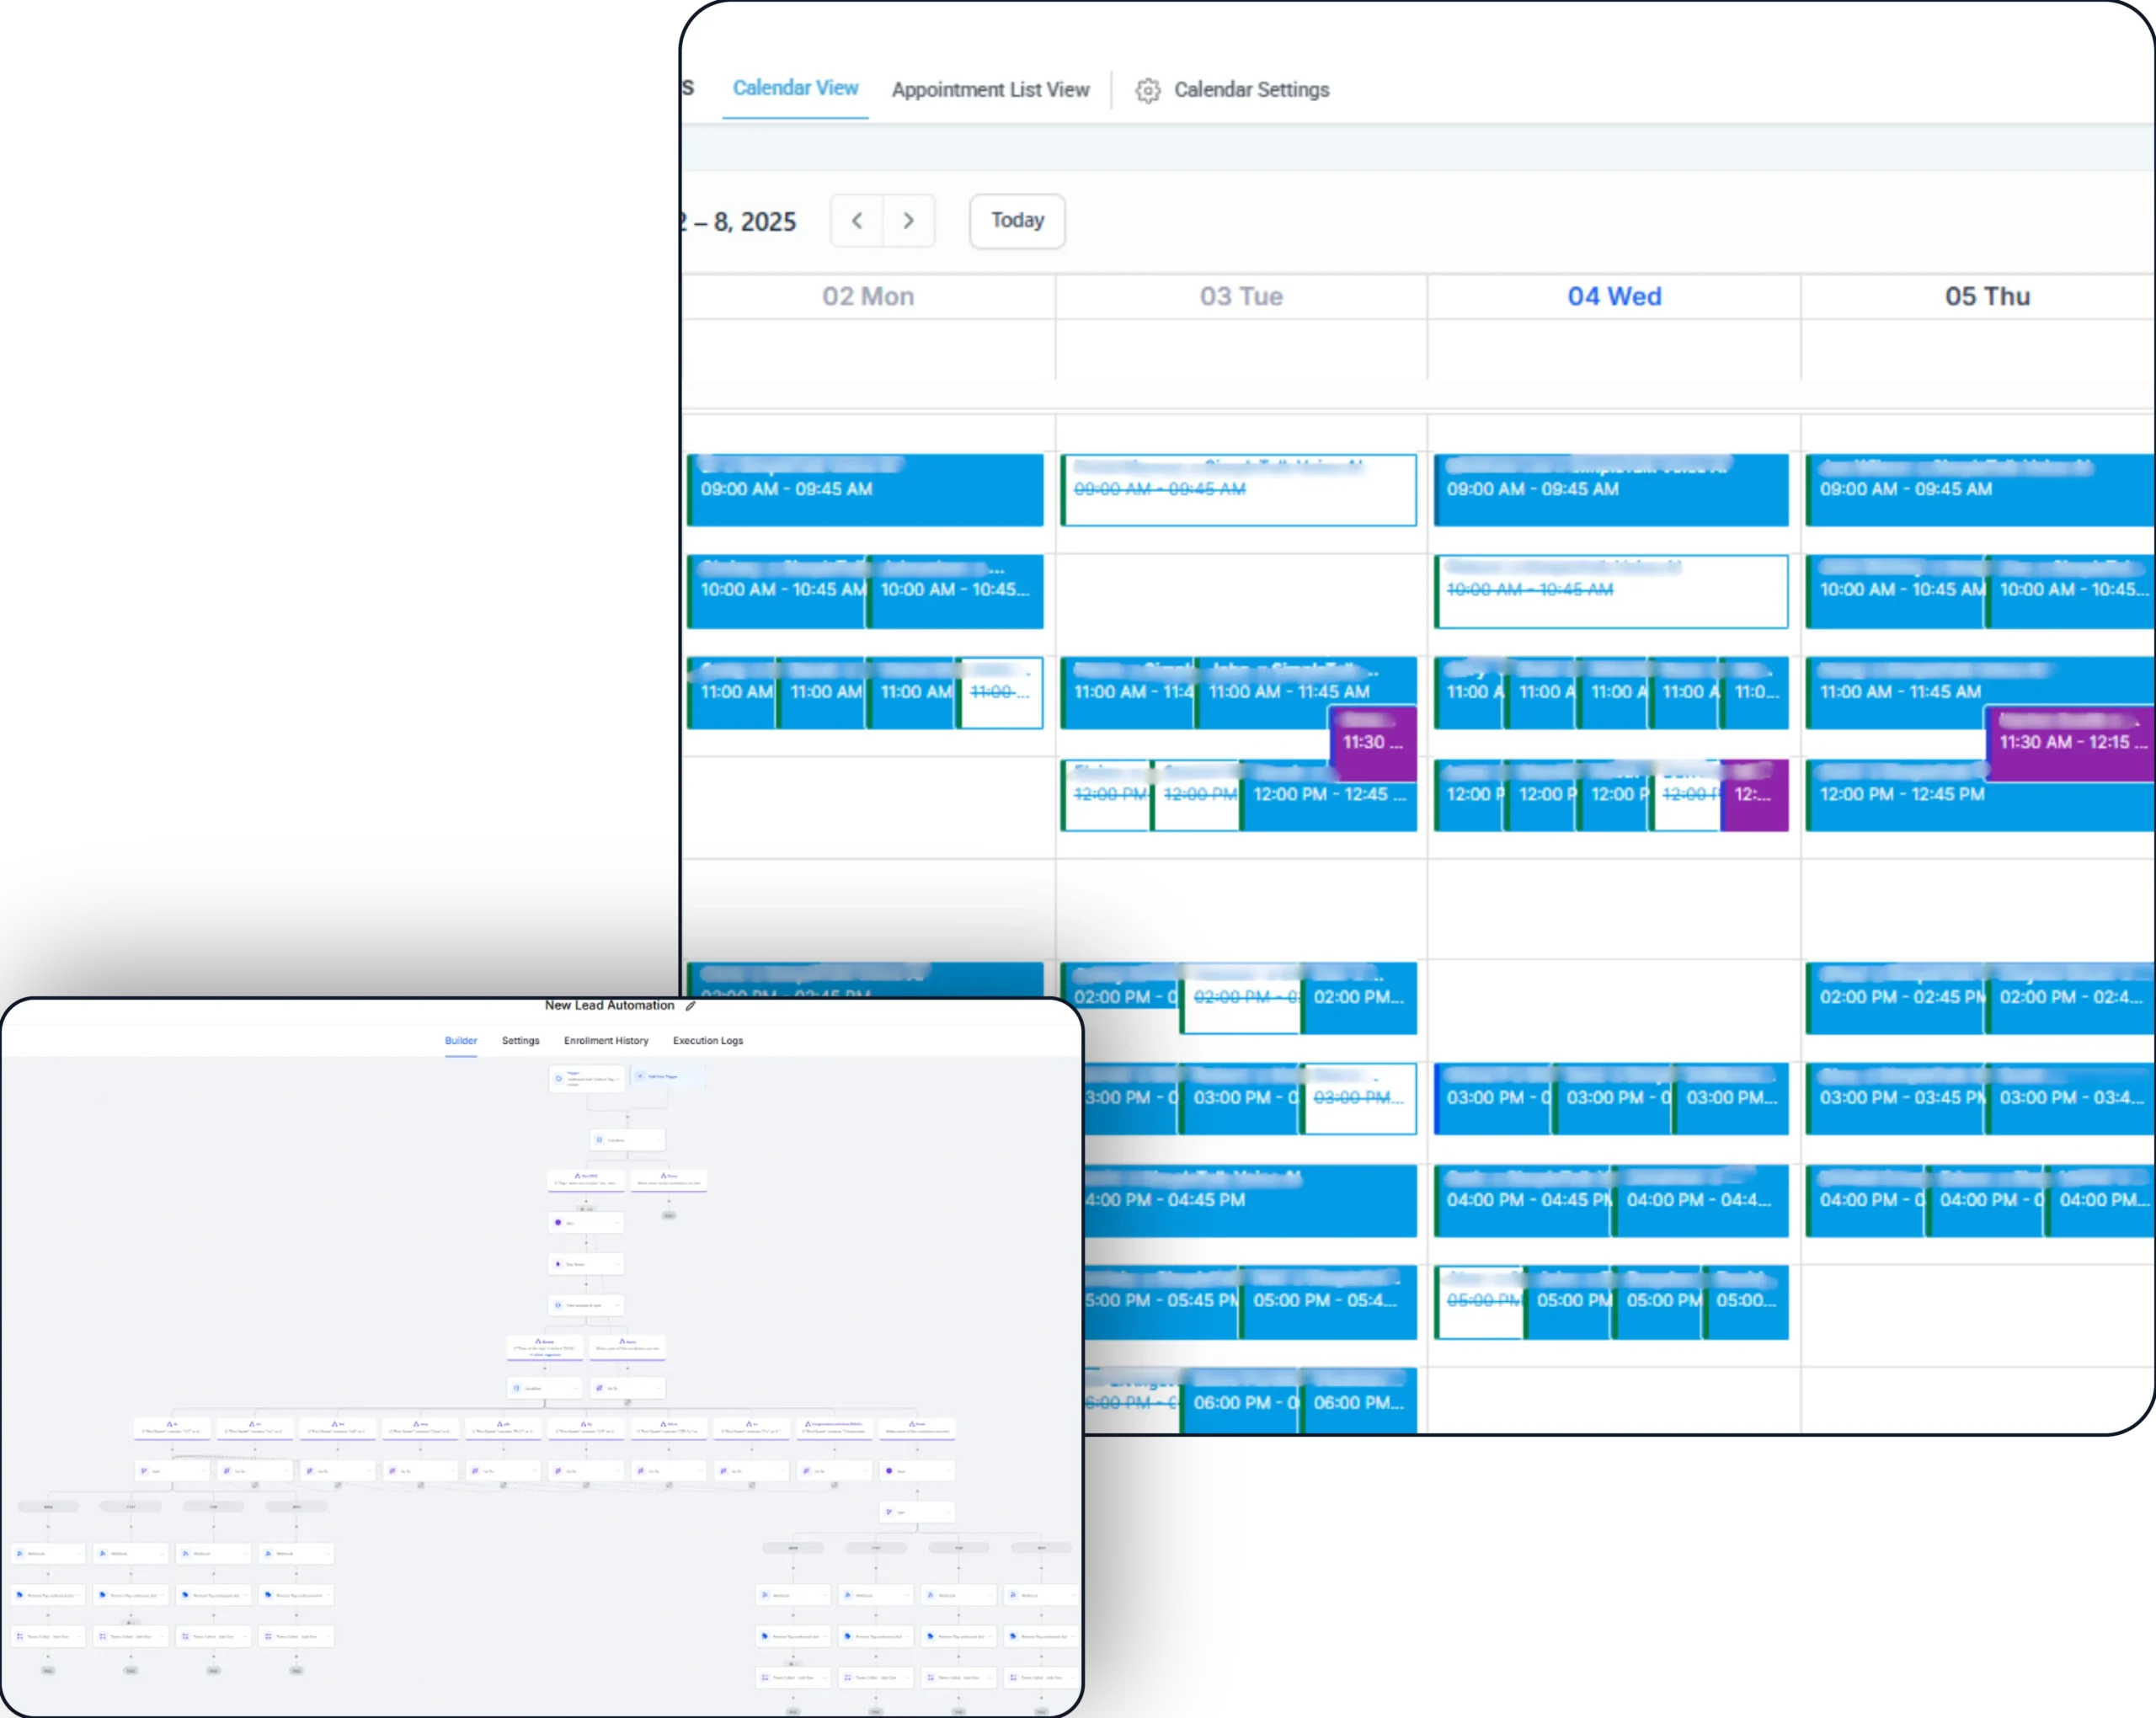Open the 04 Wed day column header
This screenshot has width=2156, height=1718.
[x=1614, y=297]
